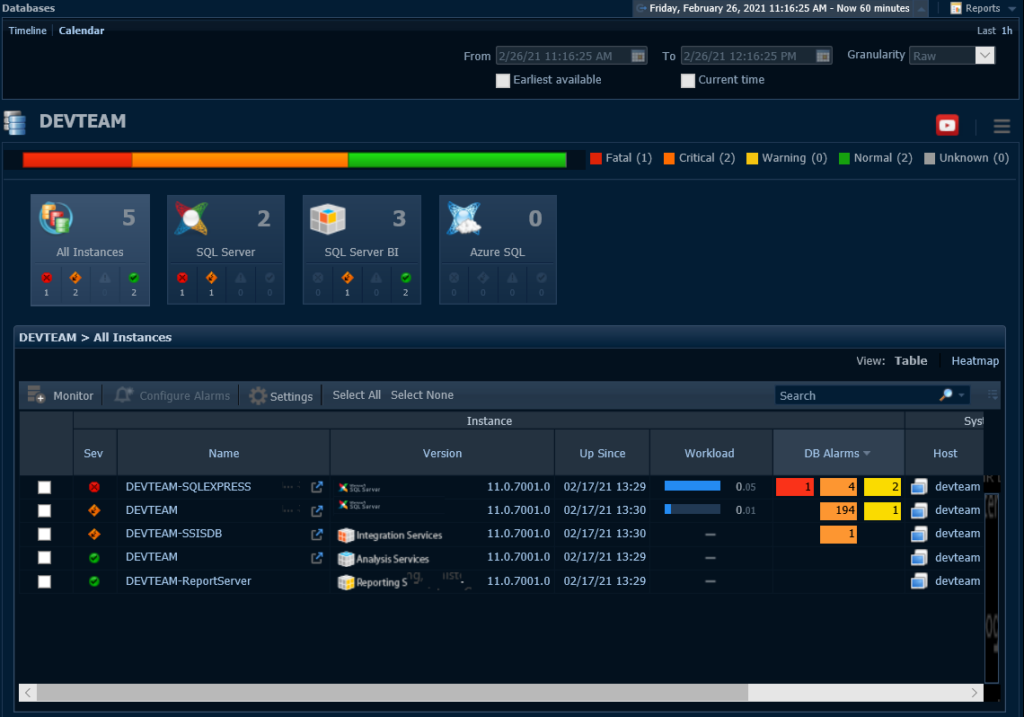This screenshot has height=717, width=1024.
Task: Click the Monitor button
Action: coord(61,395)
